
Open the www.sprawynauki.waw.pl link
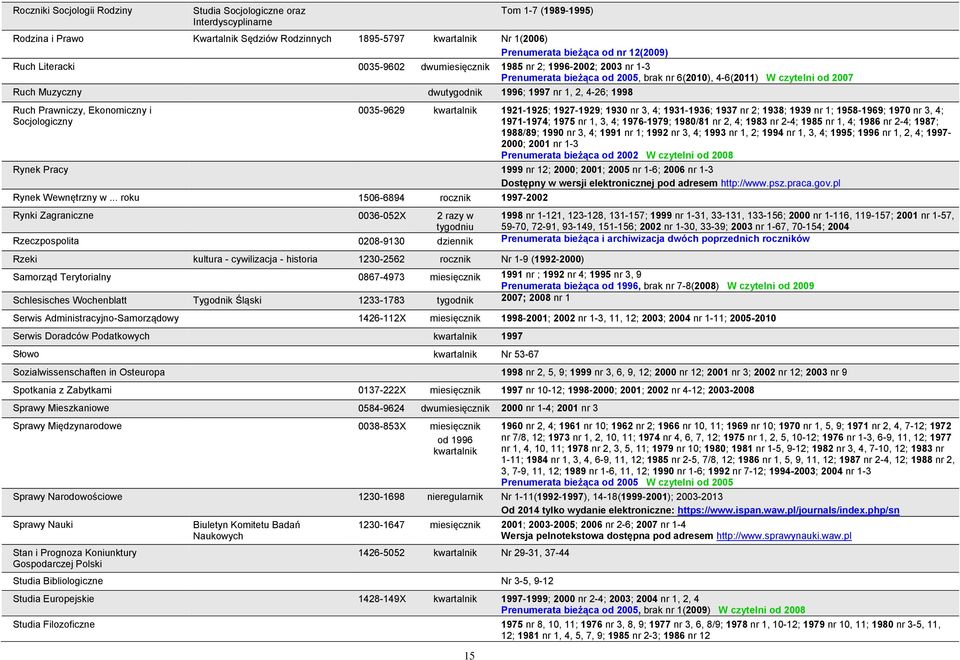(x=784, y=536)
